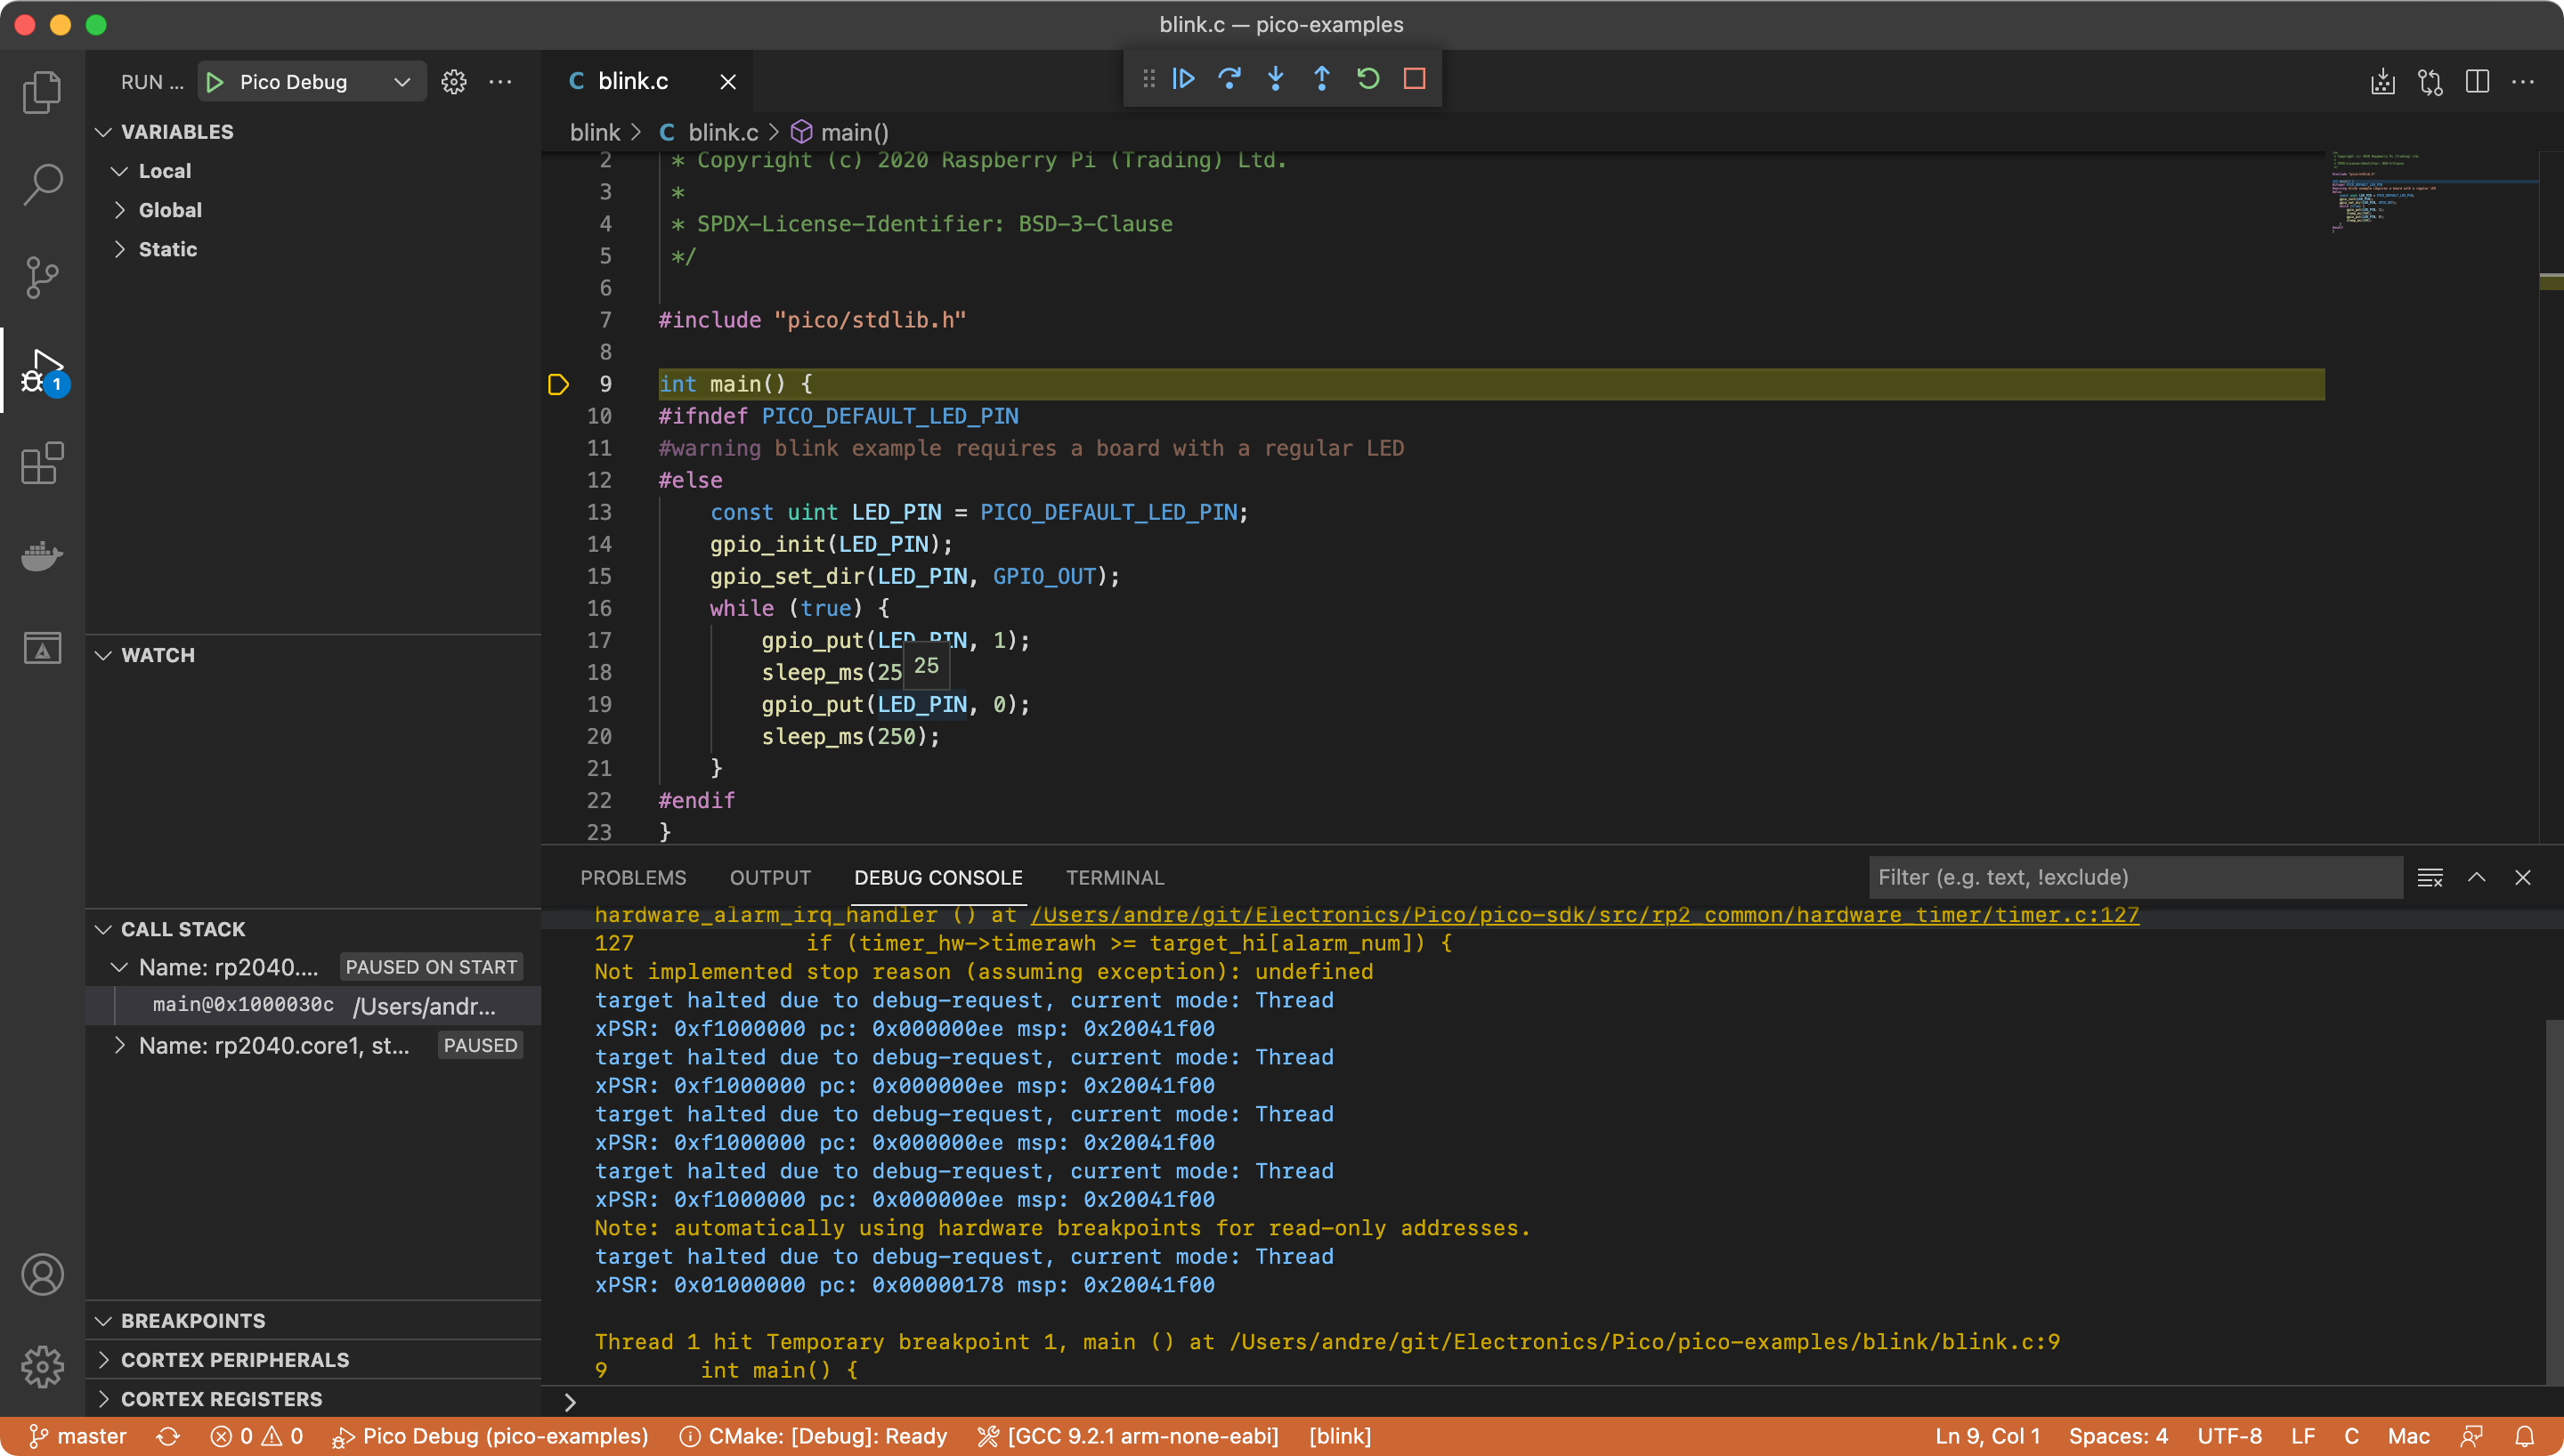Viewport: 2564px width, 1456px height.
Task: Switch to the Terminal tab
Action: click(x=1114, y=877)
